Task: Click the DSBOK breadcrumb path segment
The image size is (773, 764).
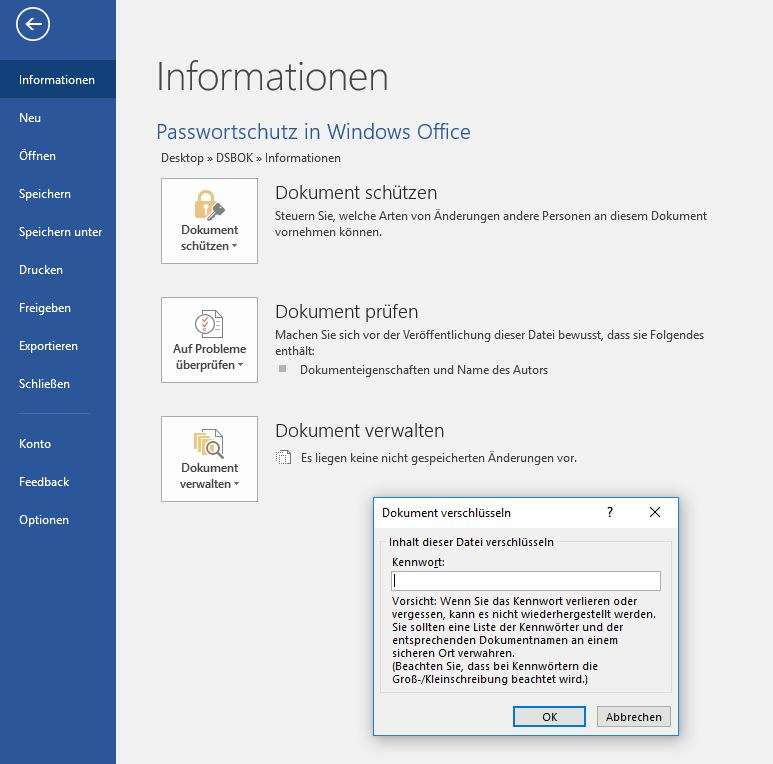Action: 234,158
